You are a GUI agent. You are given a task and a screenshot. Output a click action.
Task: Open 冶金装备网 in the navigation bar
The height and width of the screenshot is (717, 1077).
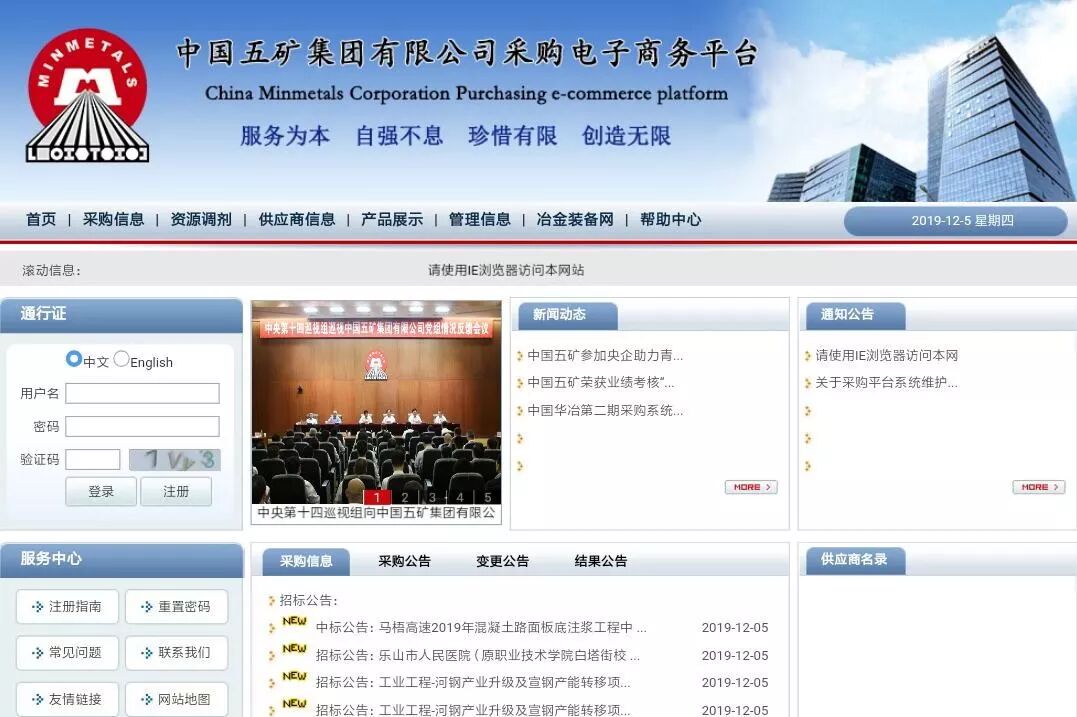coord(575,220)
